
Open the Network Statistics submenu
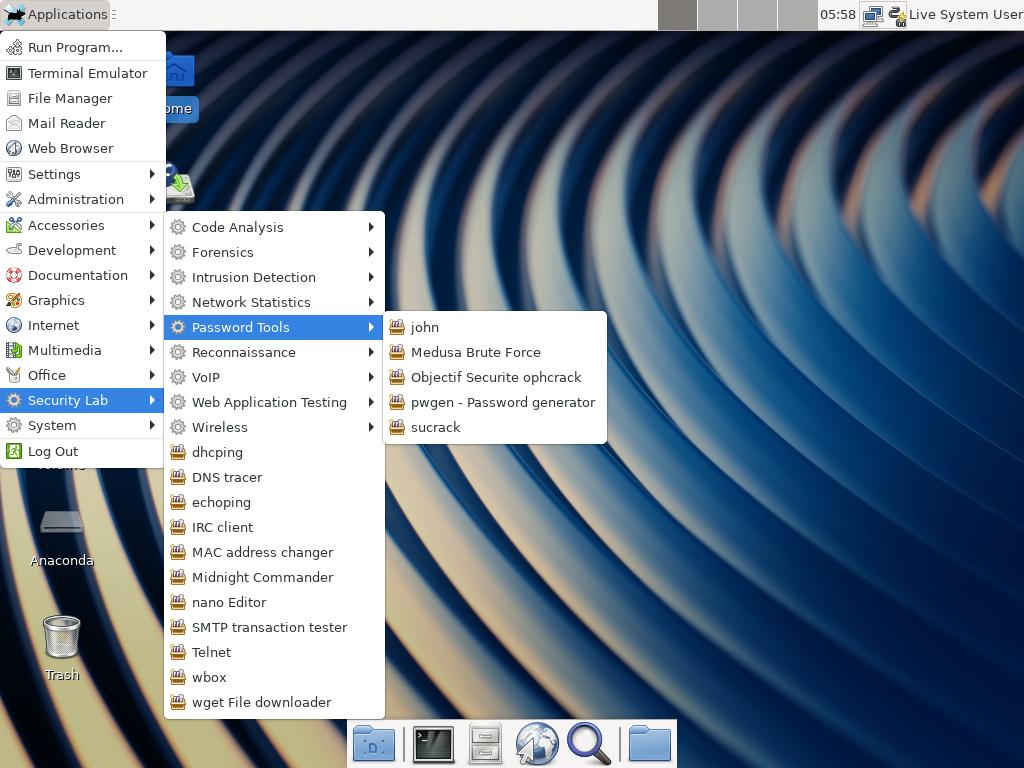point(274,302)
